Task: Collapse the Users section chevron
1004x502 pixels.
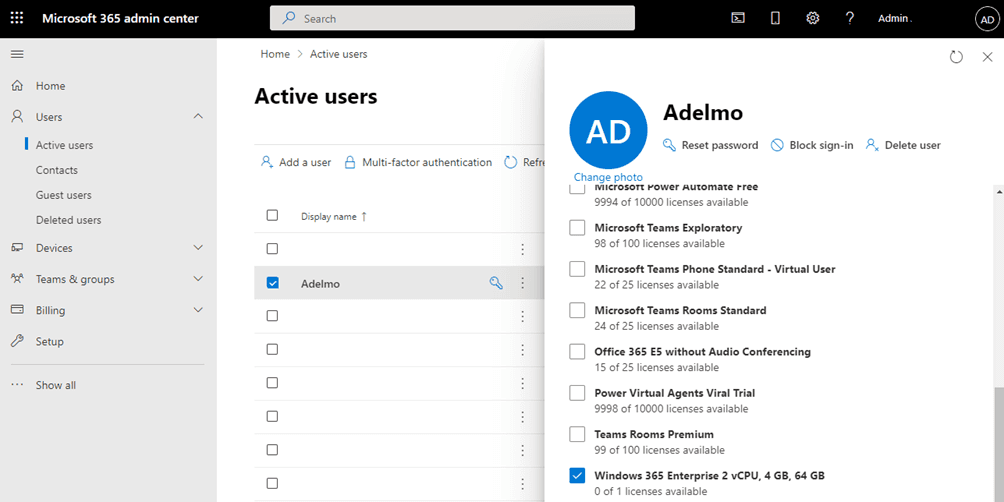Action: 198,117
